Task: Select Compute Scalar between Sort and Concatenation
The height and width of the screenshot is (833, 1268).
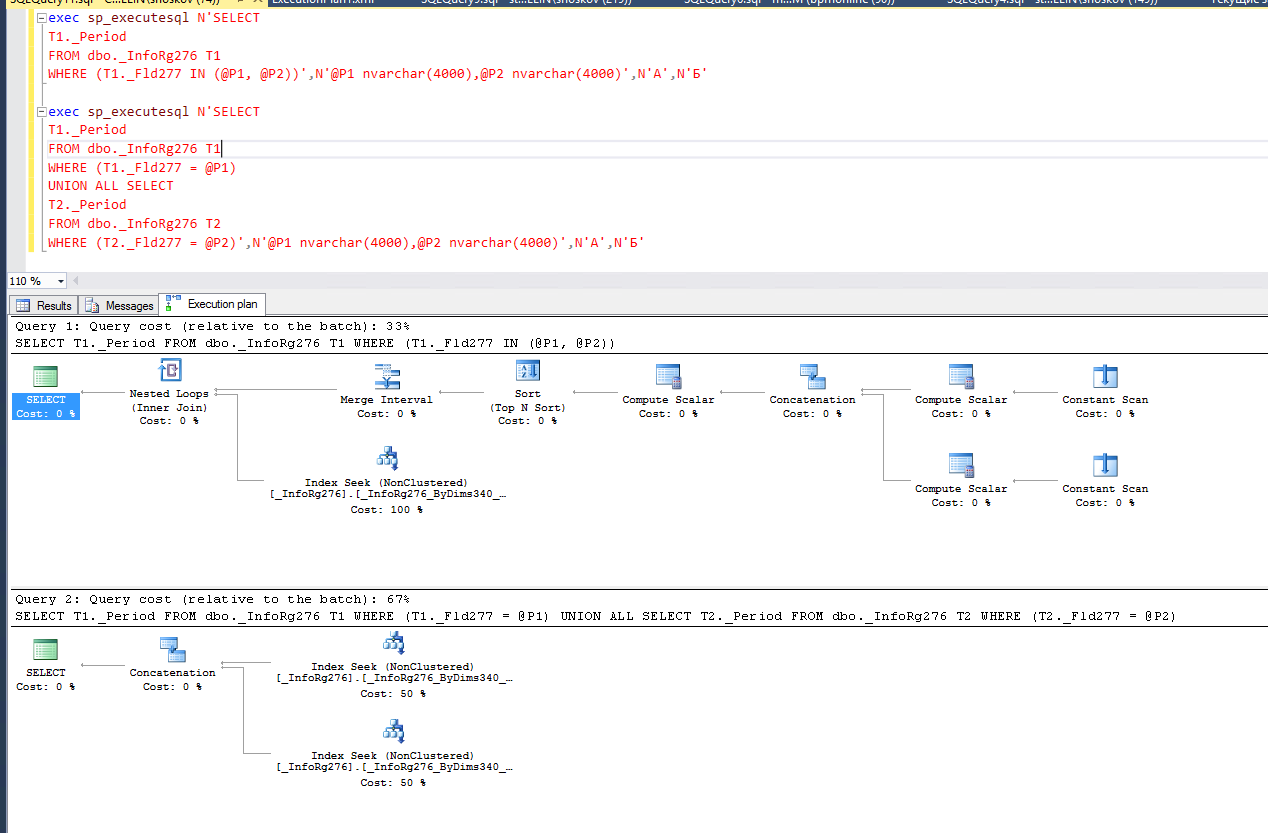Action: pyautogui.click(x=668, y=391)
